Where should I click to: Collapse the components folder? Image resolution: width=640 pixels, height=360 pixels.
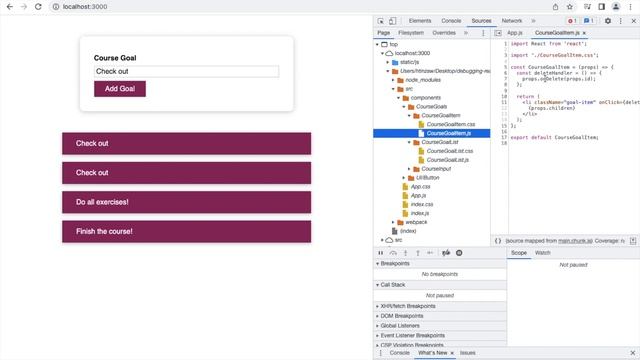coord(398,98)
